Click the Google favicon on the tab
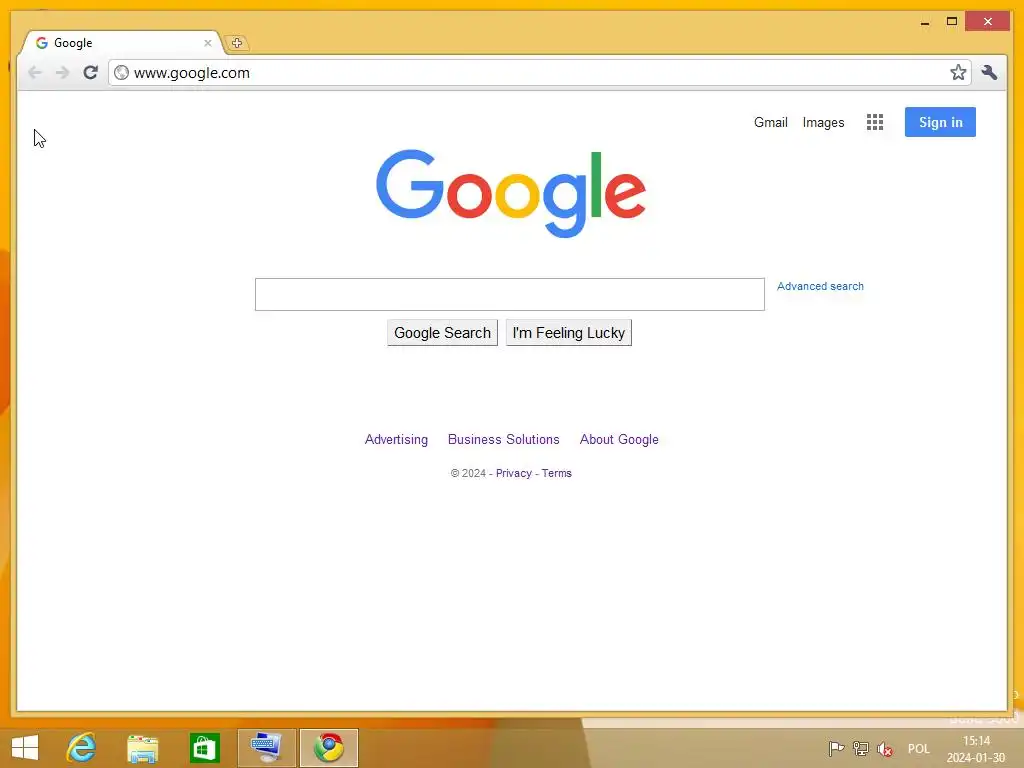 [42, 43]
